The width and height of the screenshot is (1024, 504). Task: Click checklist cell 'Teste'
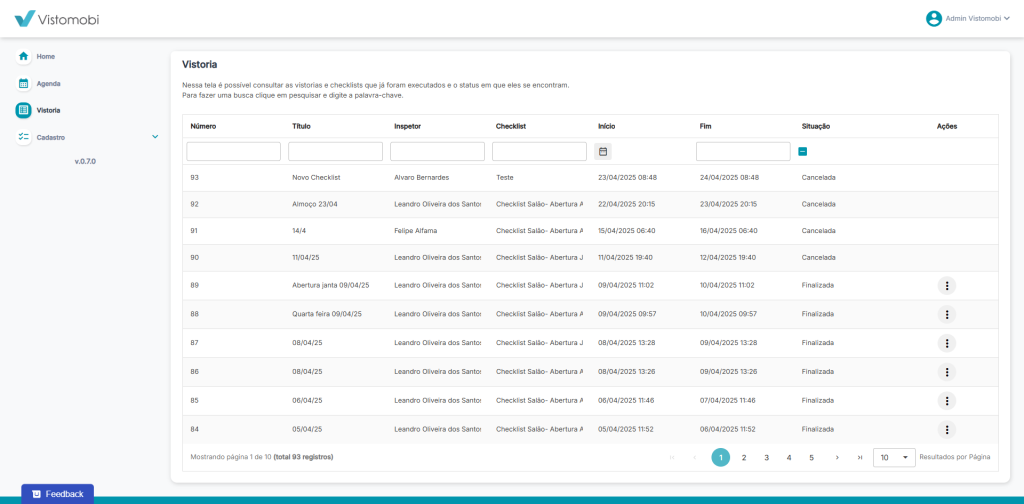505,177
